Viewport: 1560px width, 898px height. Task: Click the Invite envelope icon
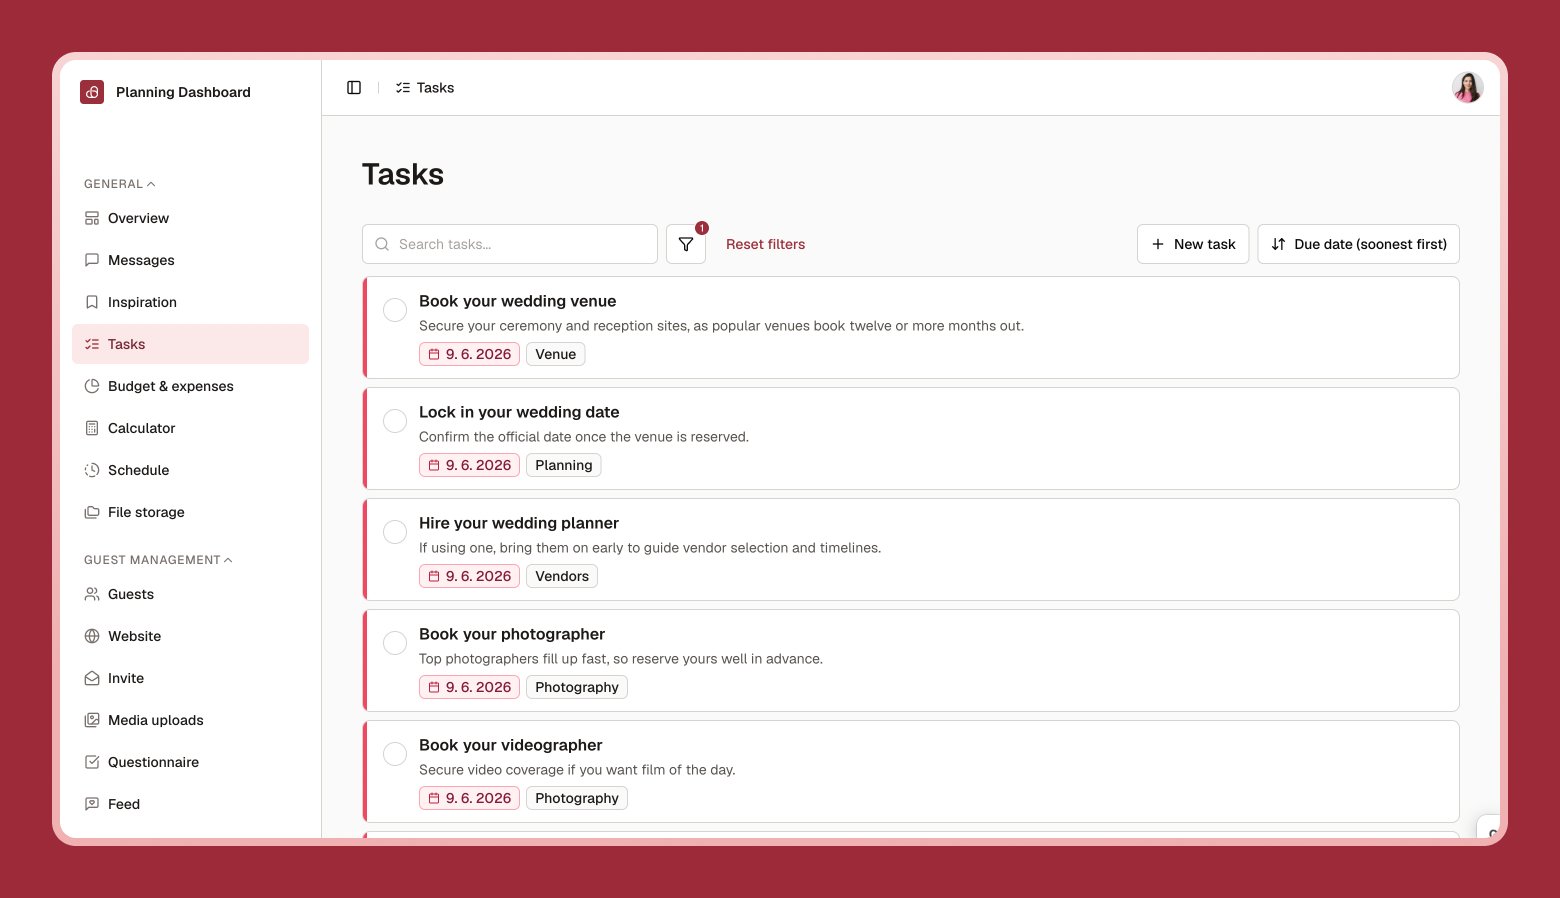92,678
